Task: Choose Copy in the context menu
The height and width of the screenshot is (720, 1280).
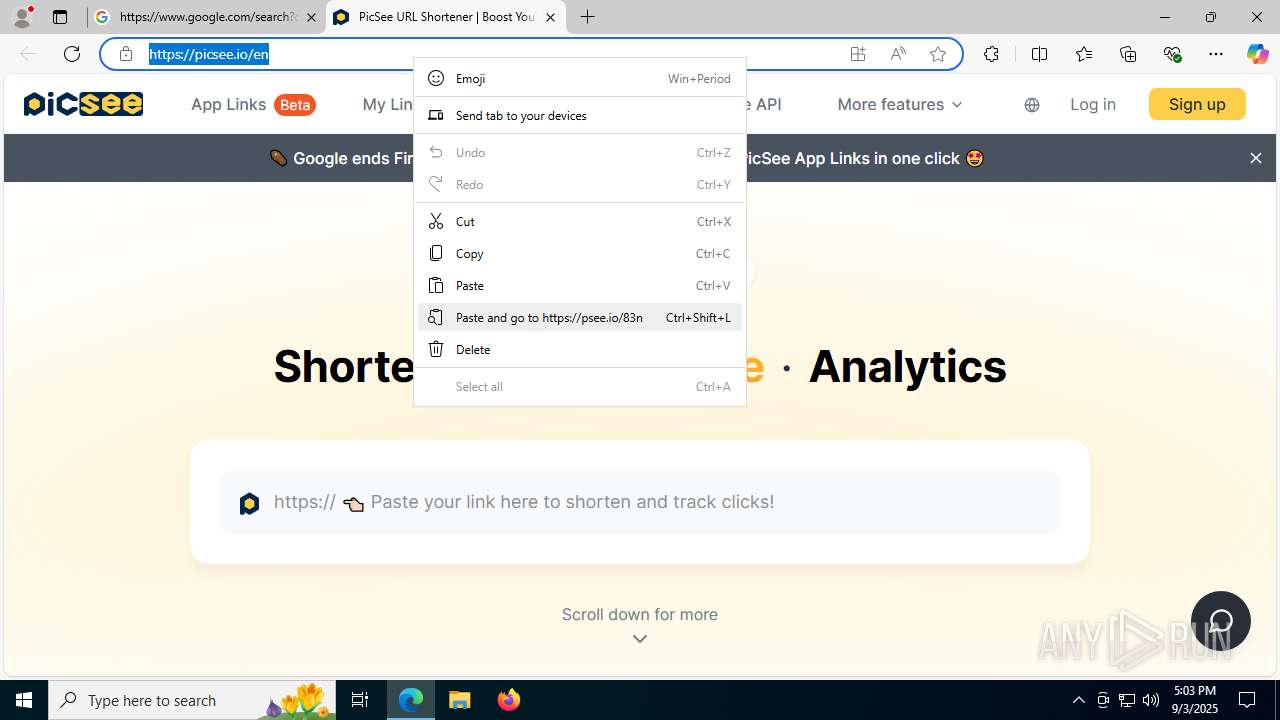Action: click(x=580, y=253)
